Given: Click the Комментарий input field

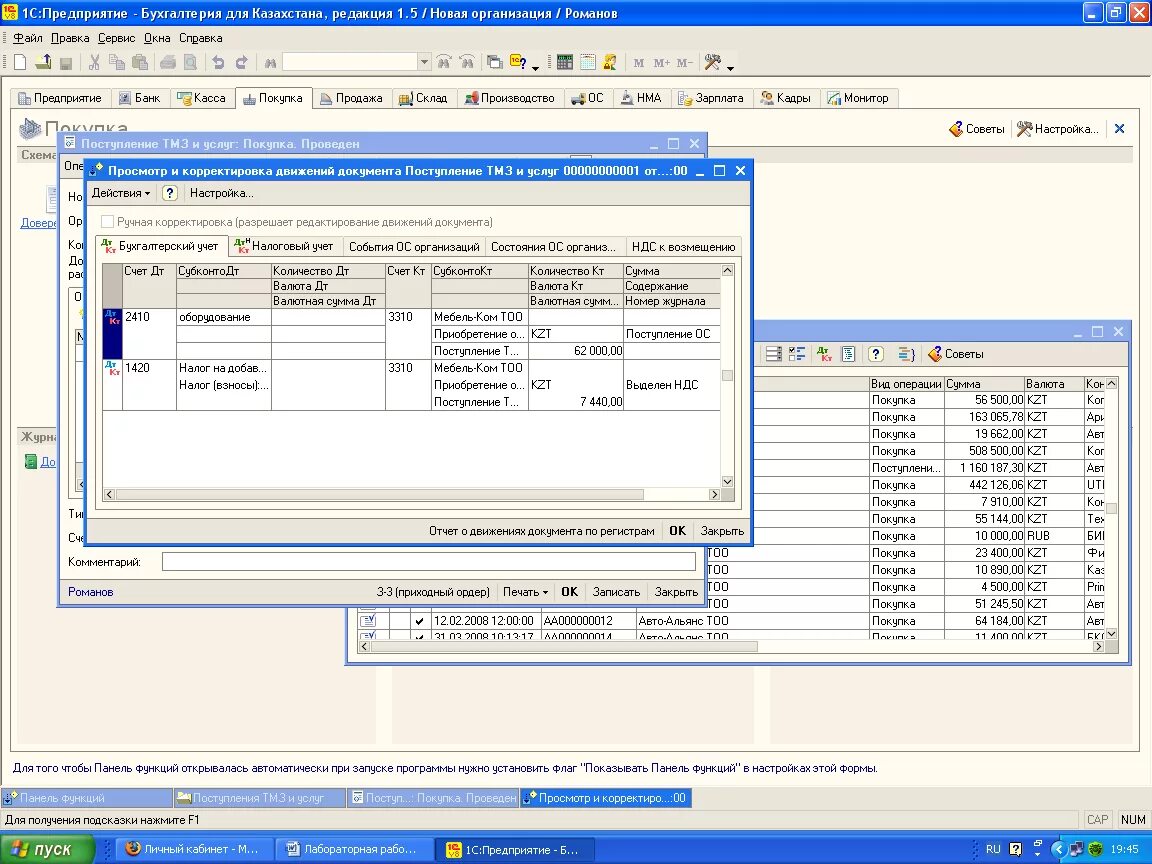Looking at the screenshot, I should tap(428, 562).
